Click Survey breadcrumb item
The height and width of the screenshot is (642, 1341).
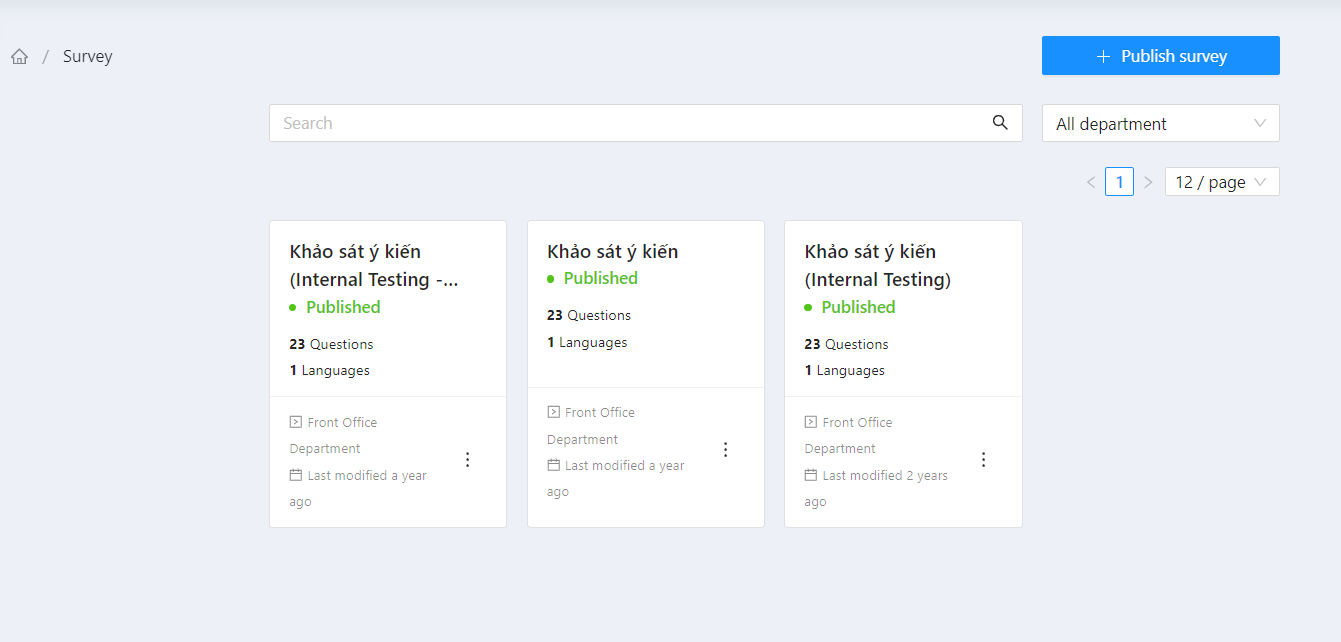pos(88,57)
